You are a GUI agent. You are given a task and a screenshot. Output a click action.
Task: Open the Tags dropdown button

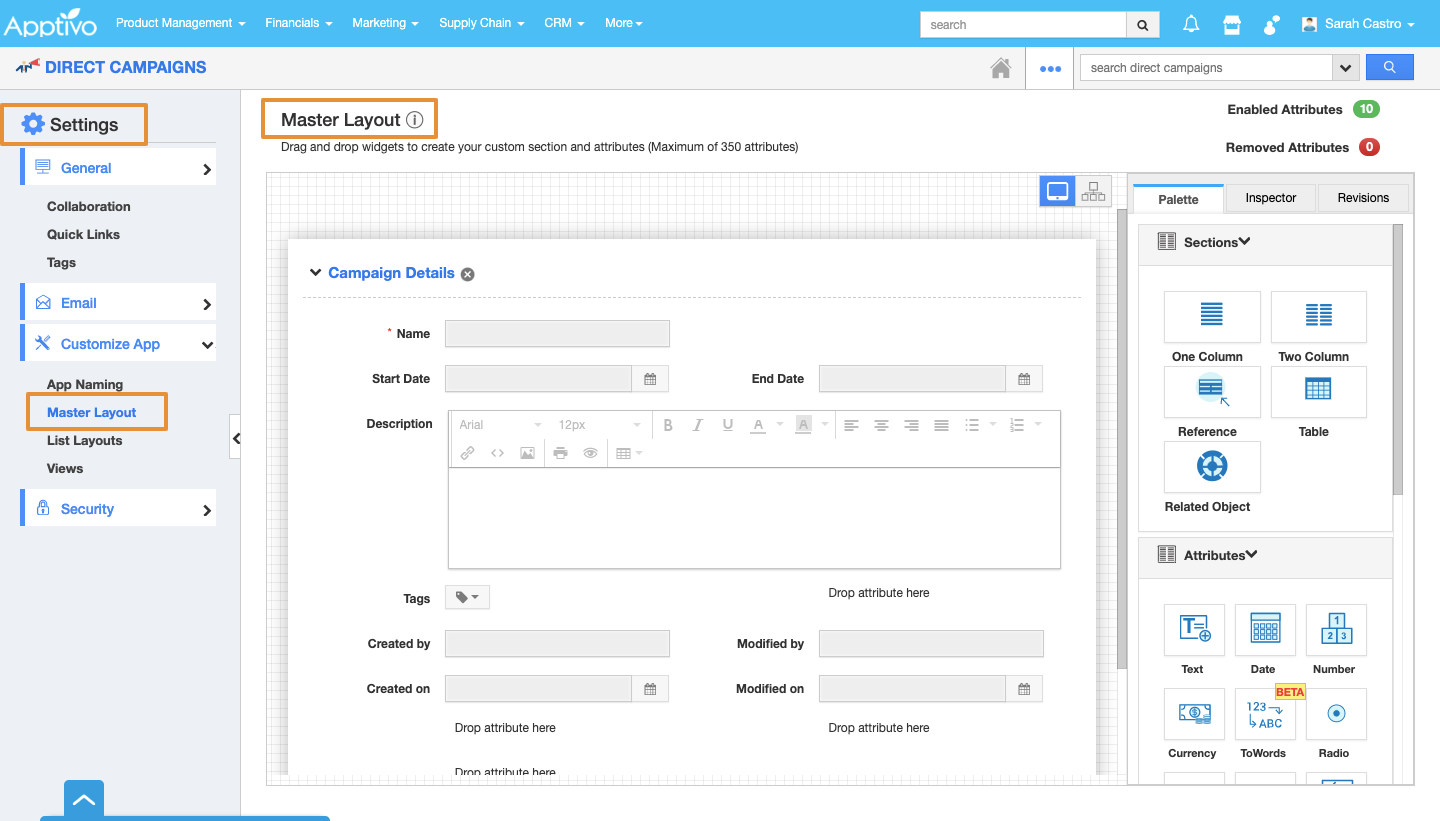[467, 598]
